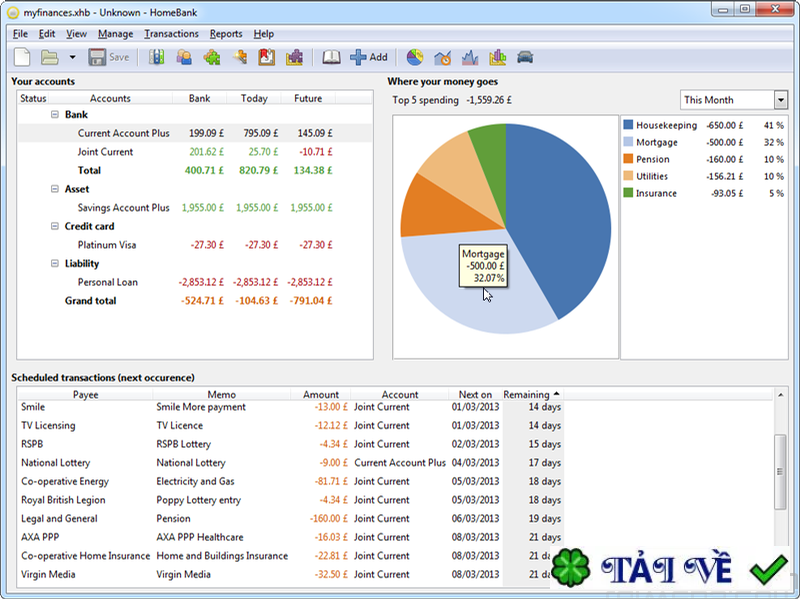Open the Categories green puzzle icon
This screenshot has width=800, height=599.
[211, 57]
